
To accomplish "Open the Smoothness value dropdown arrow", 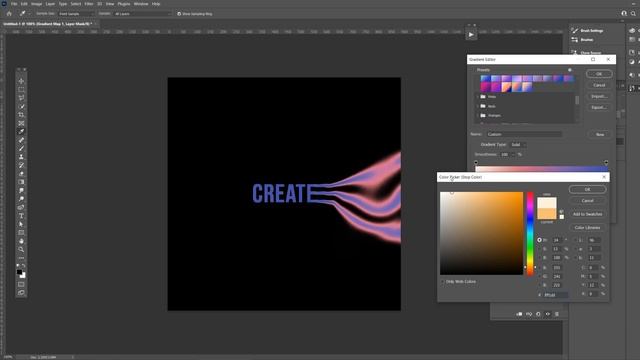I will tap(513, 155).
